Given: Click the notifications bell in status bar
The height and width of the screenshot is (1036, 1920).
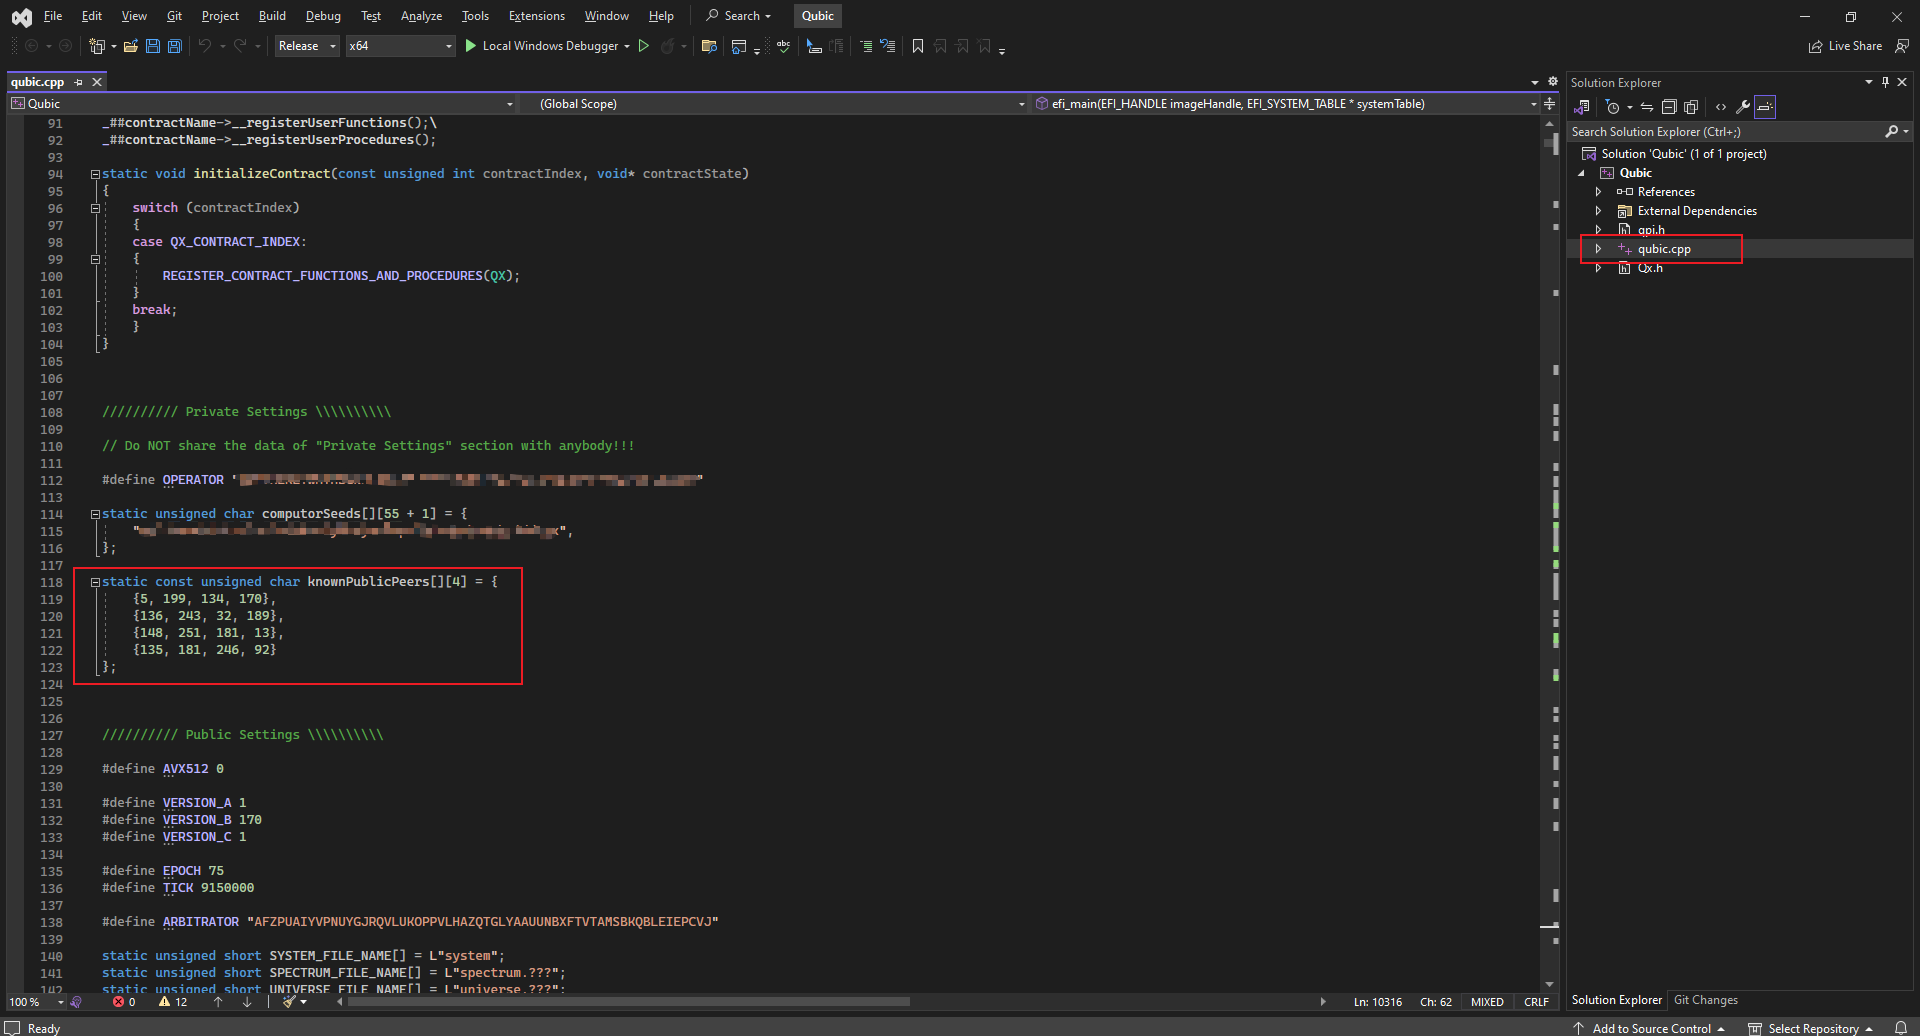Looking at the screenshot, I should [1901, 1028].
